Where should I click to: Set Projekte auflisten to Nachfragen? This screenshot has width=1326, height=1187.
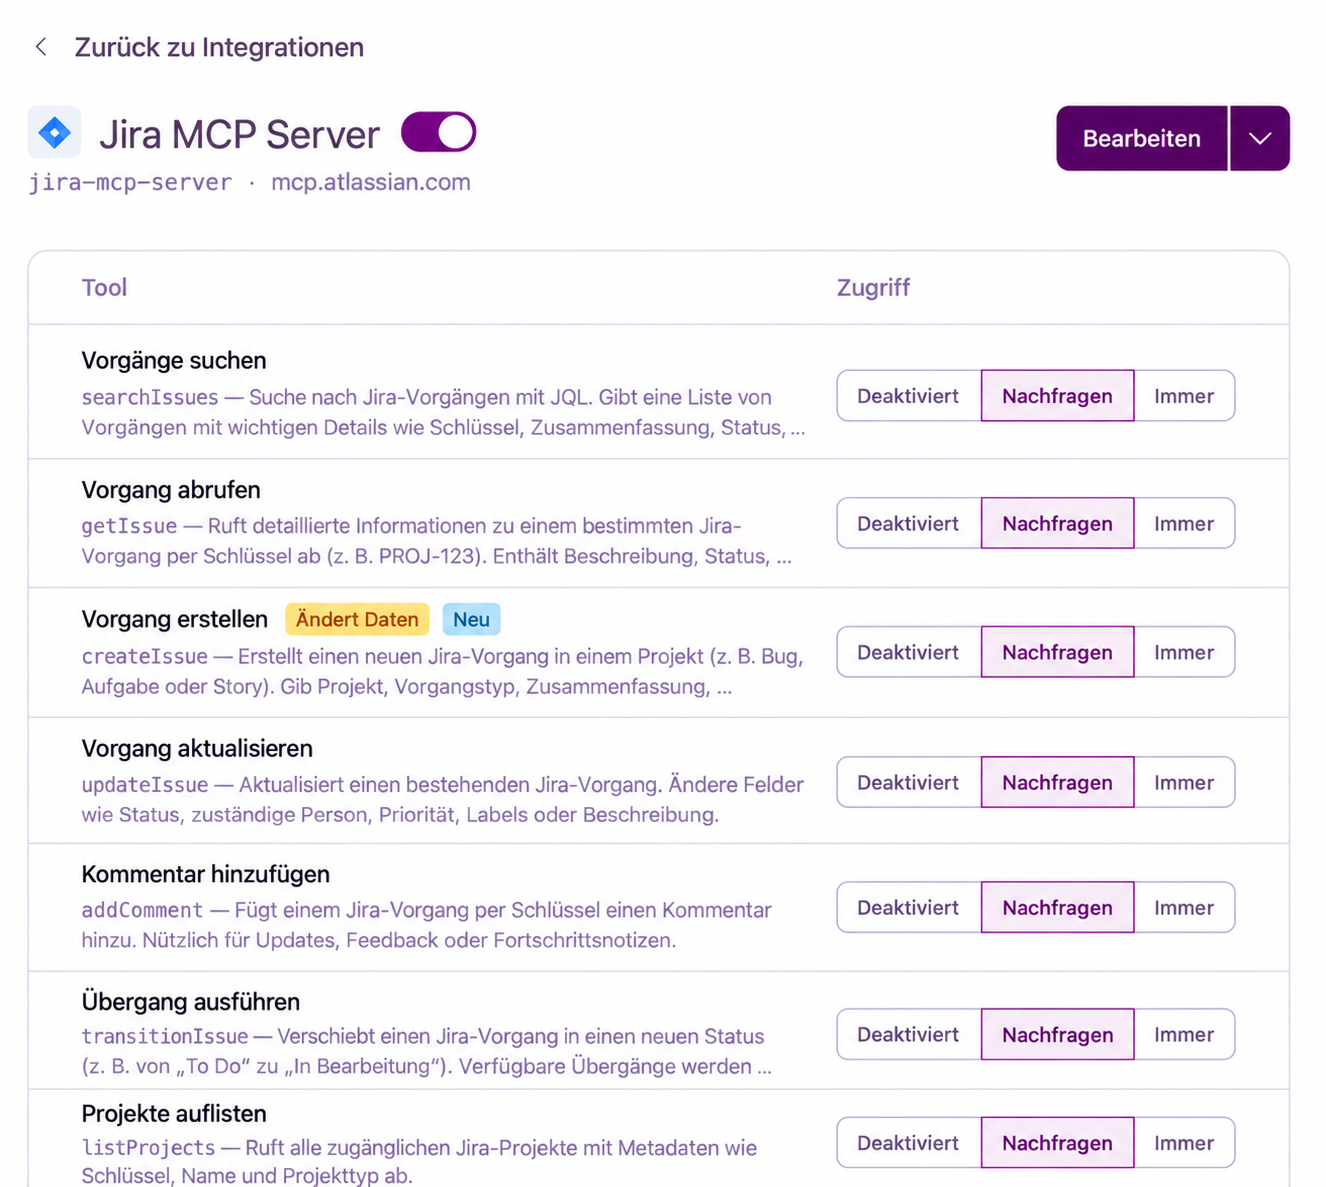click(x=1057, y=1142)
